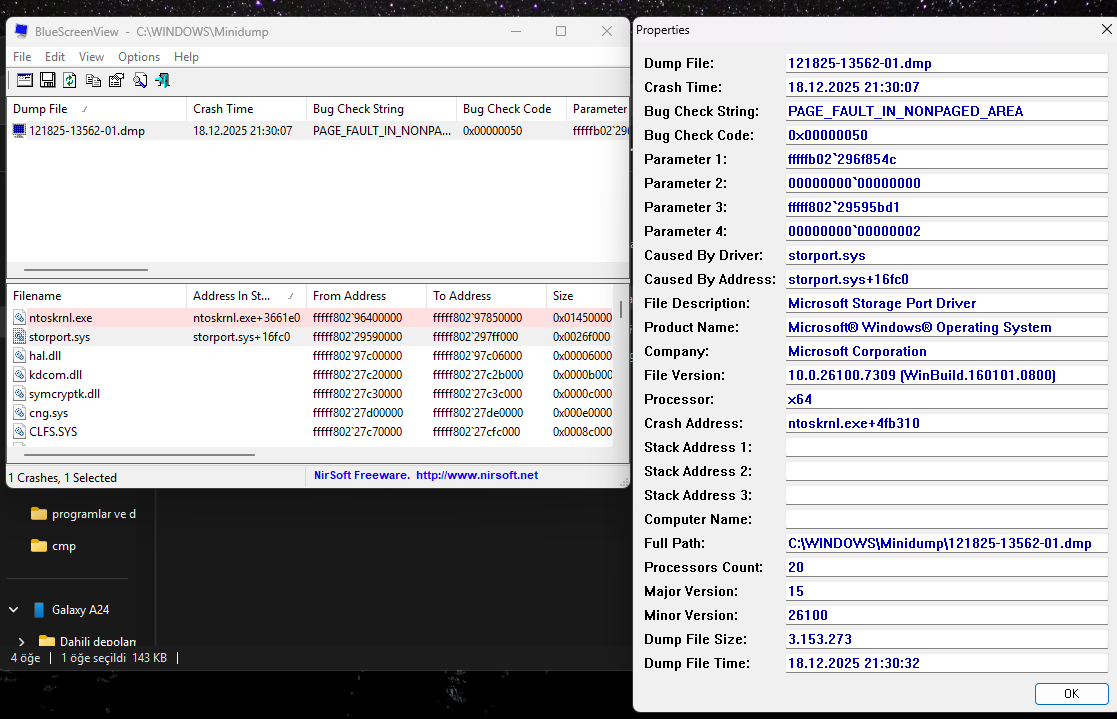
Task: Click the Parameter 1 value field
Action: point(947,160)
